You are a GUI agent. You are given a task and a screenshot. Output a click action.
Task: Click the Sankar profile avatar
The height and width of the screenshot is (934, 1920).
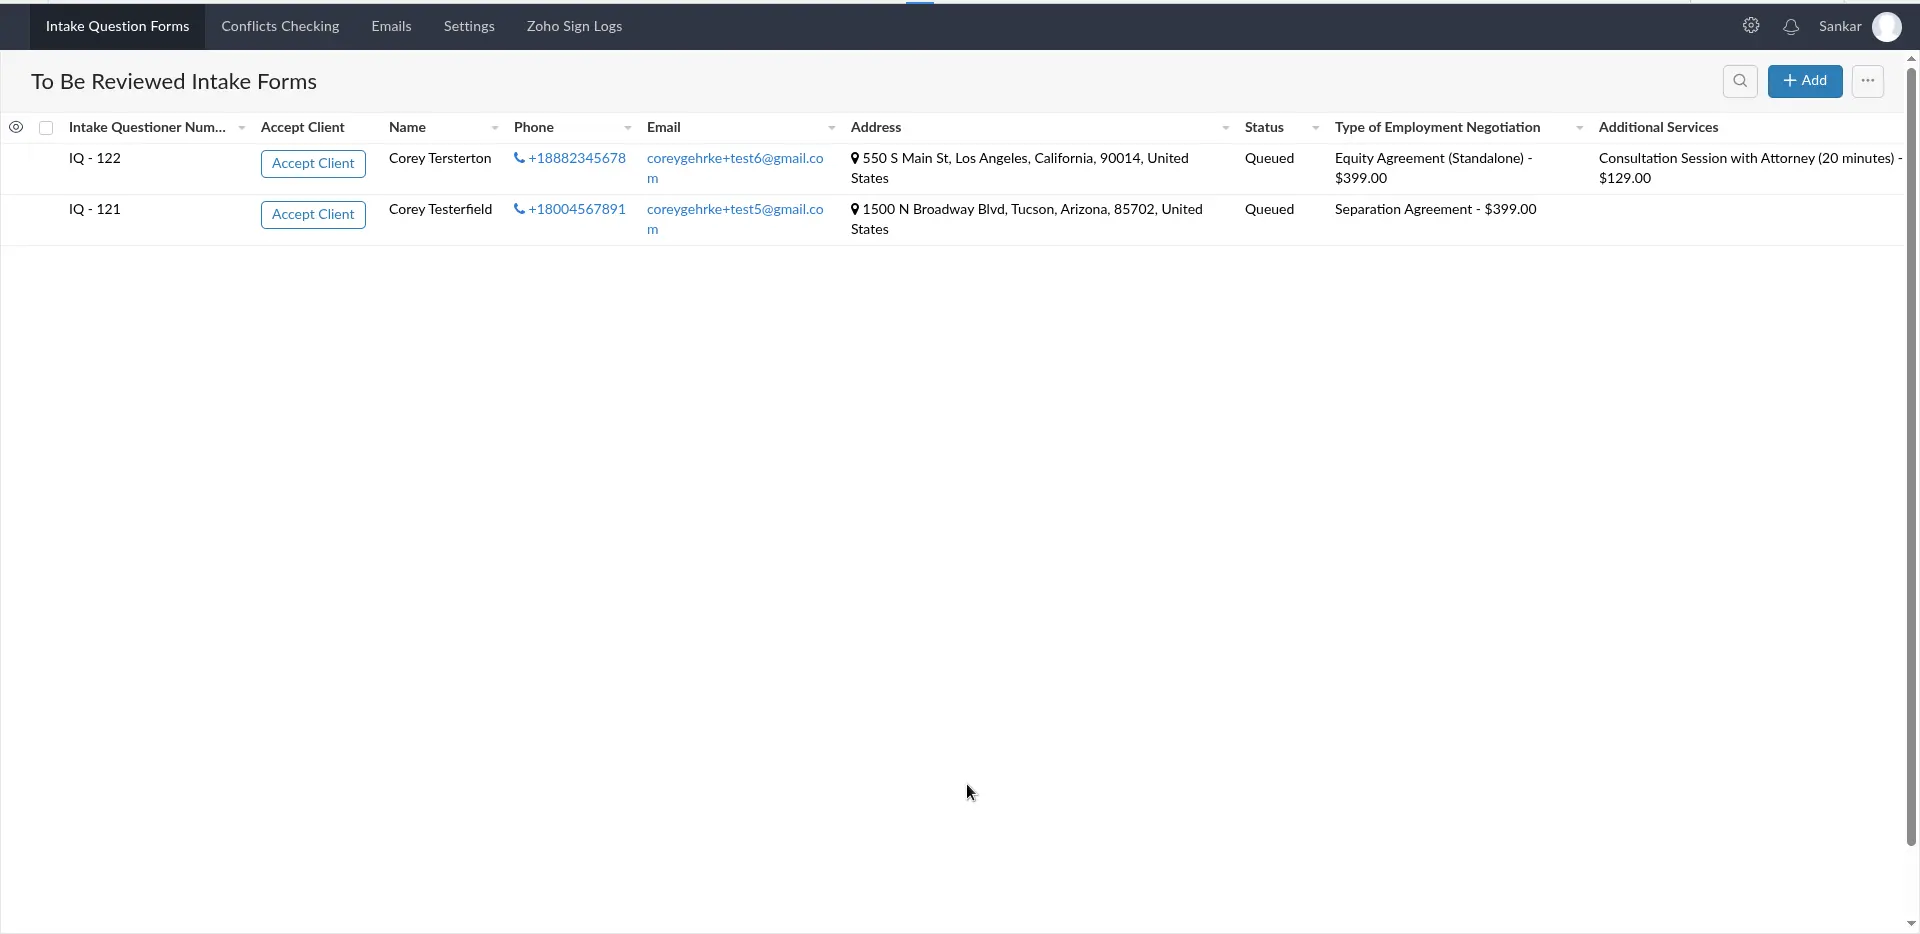tap(1886, 27)
